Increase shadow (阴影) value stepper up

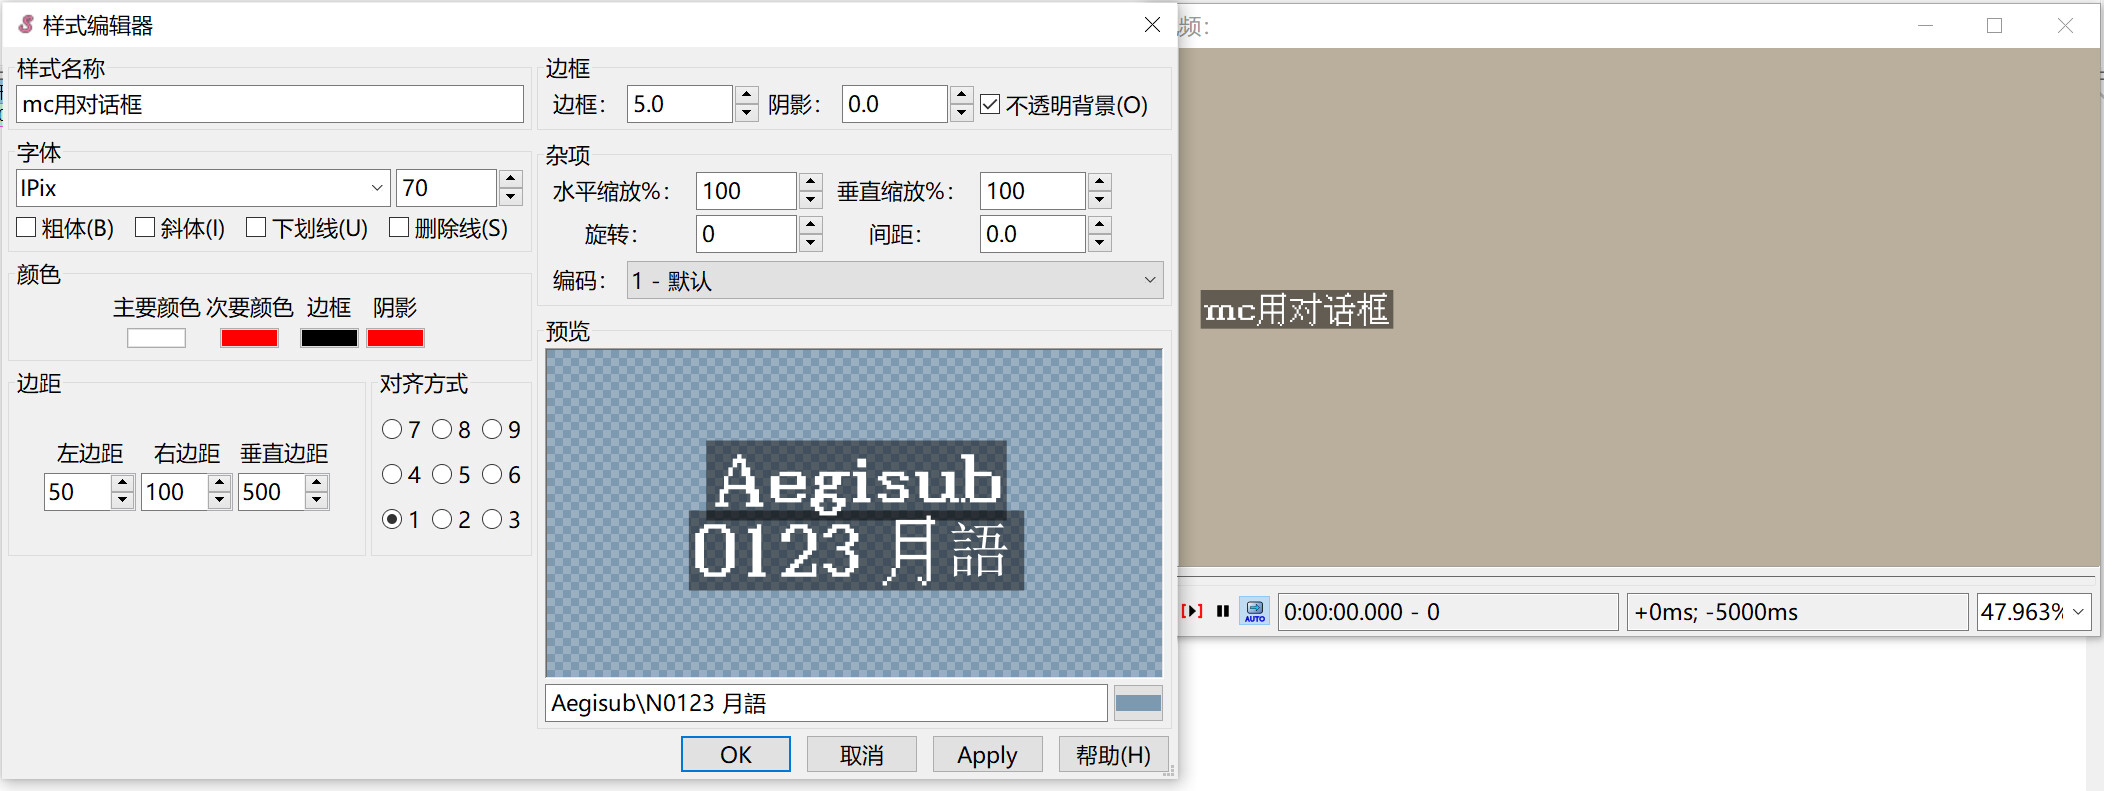point(962,95)
